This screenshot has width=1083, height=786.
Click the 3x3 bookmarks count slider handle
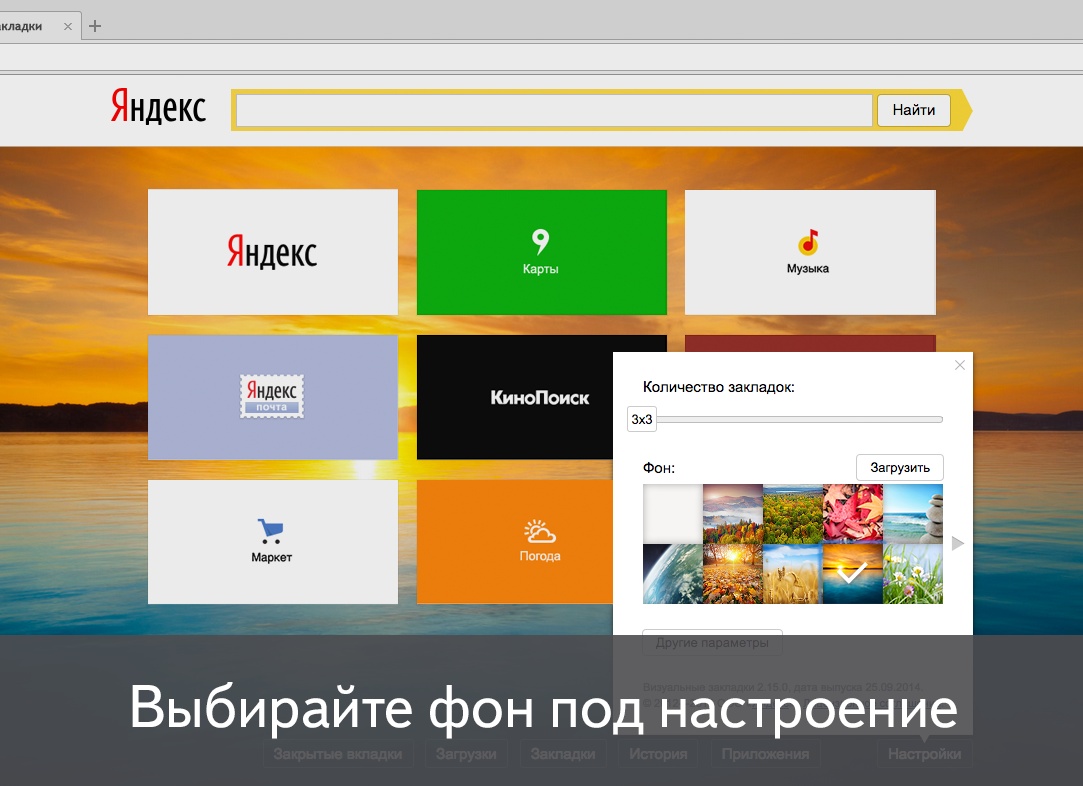pyautogui.click(x=642, y=419)
